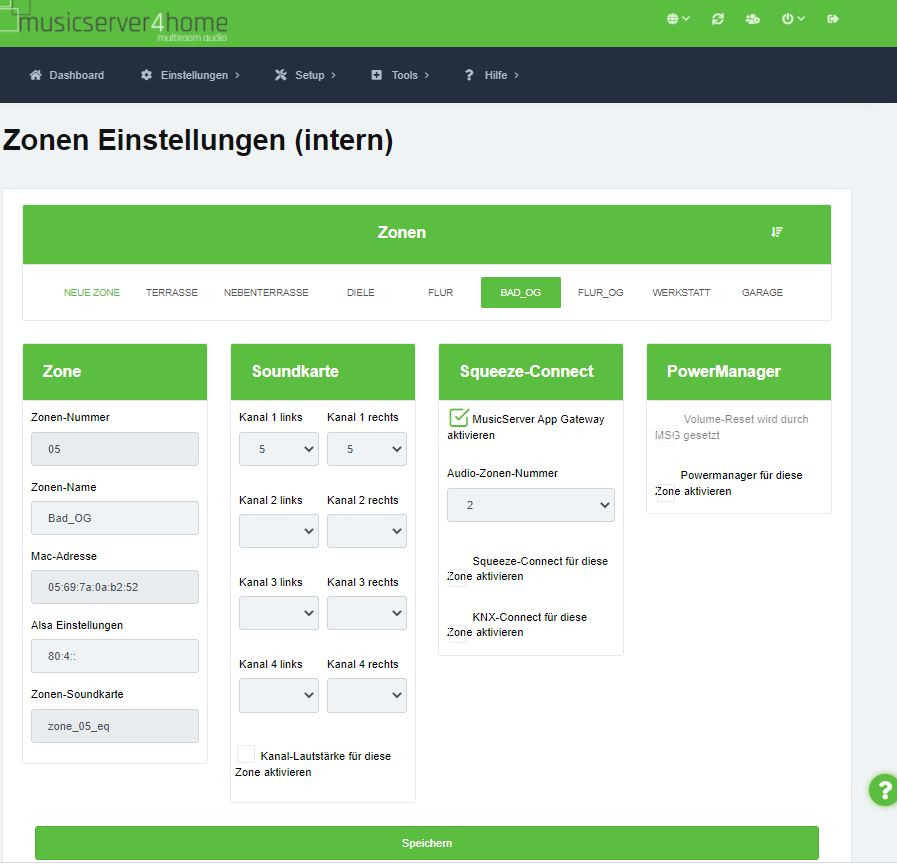Open the Kanal 4 links dropdown
Screen dimensions: 897x867
coord(279,695)
